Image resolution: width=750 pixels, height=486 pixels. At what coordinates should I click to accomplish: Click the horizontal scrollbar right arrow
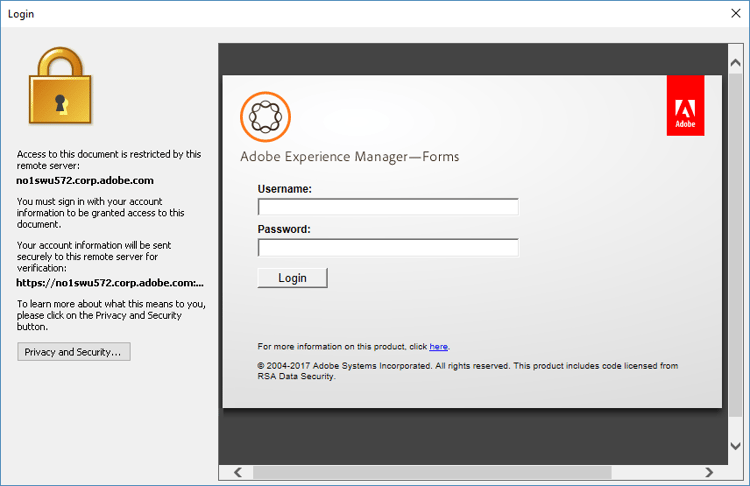tap(709, 472)
